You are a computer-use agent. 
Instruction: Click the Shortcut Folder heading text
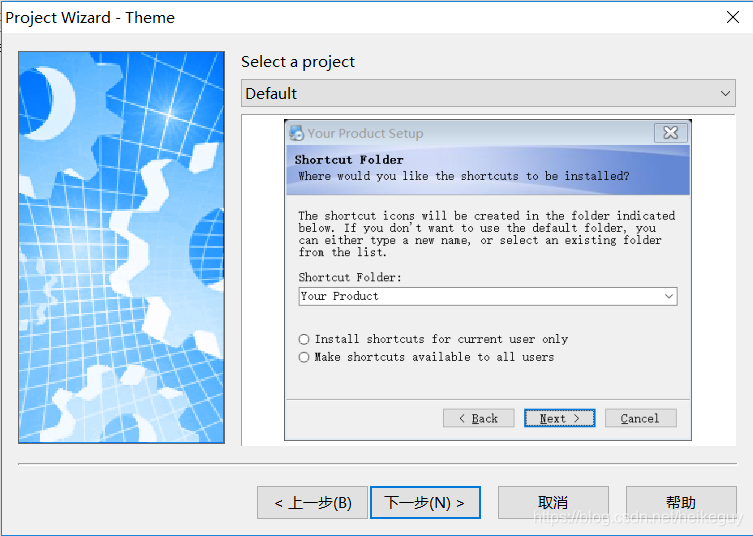[x=349, y=159]
